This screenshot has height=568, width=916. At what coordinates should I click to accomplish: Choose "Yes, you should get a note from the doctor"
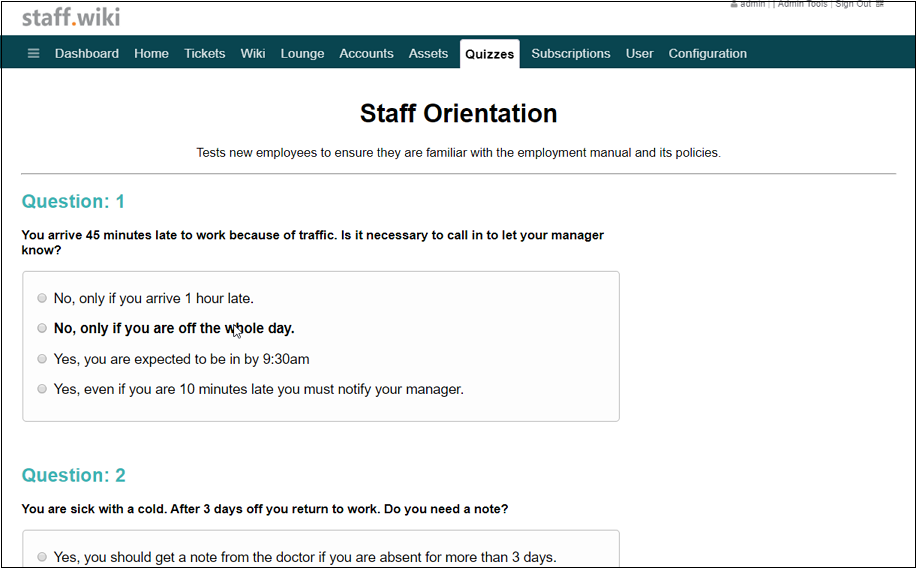click(x=42, y=557)
